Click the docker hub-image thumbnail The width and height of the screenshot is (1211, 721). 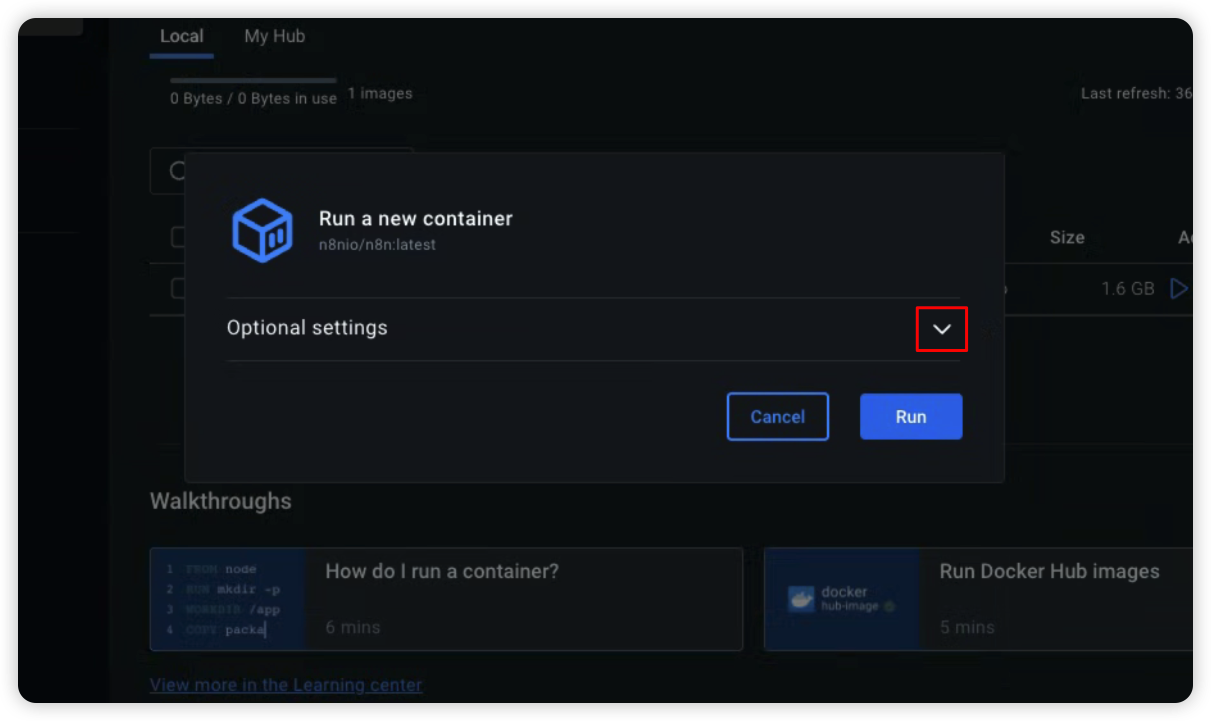coord(842,599)
